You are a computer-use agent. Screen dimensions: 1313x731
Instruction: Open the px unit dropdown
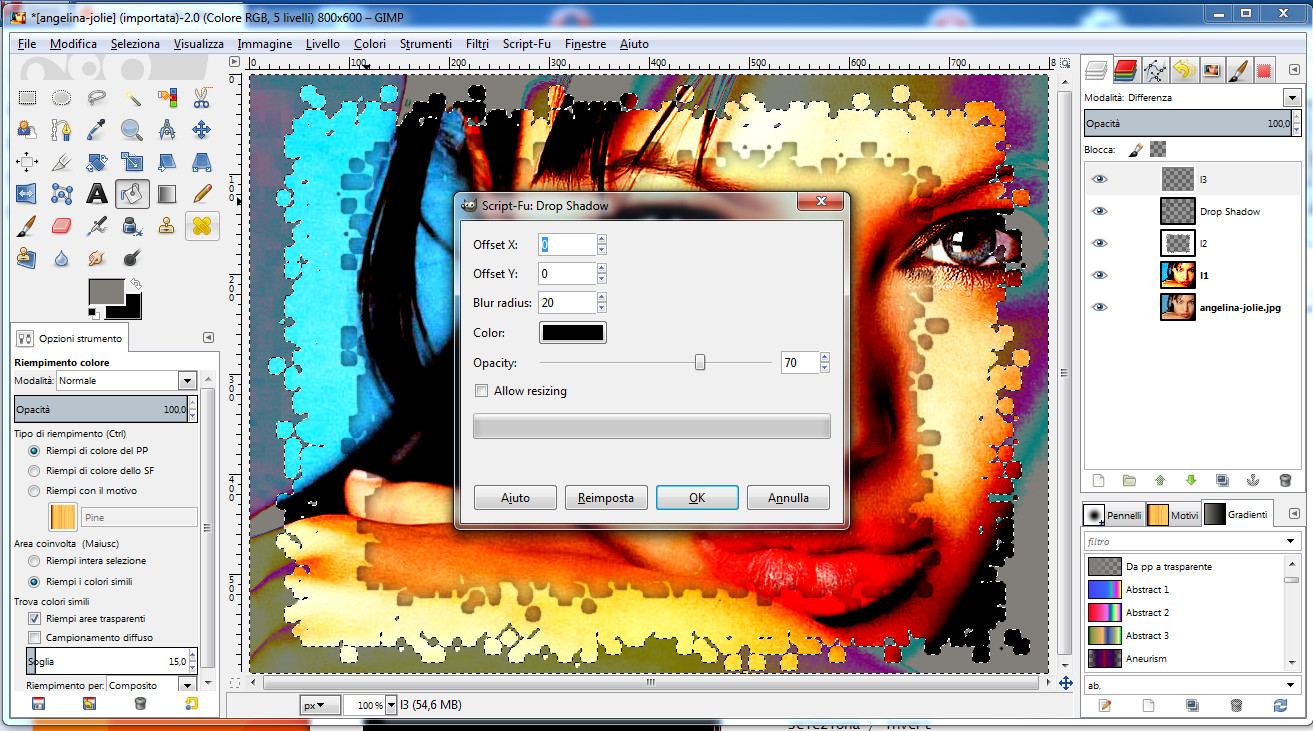320,705
